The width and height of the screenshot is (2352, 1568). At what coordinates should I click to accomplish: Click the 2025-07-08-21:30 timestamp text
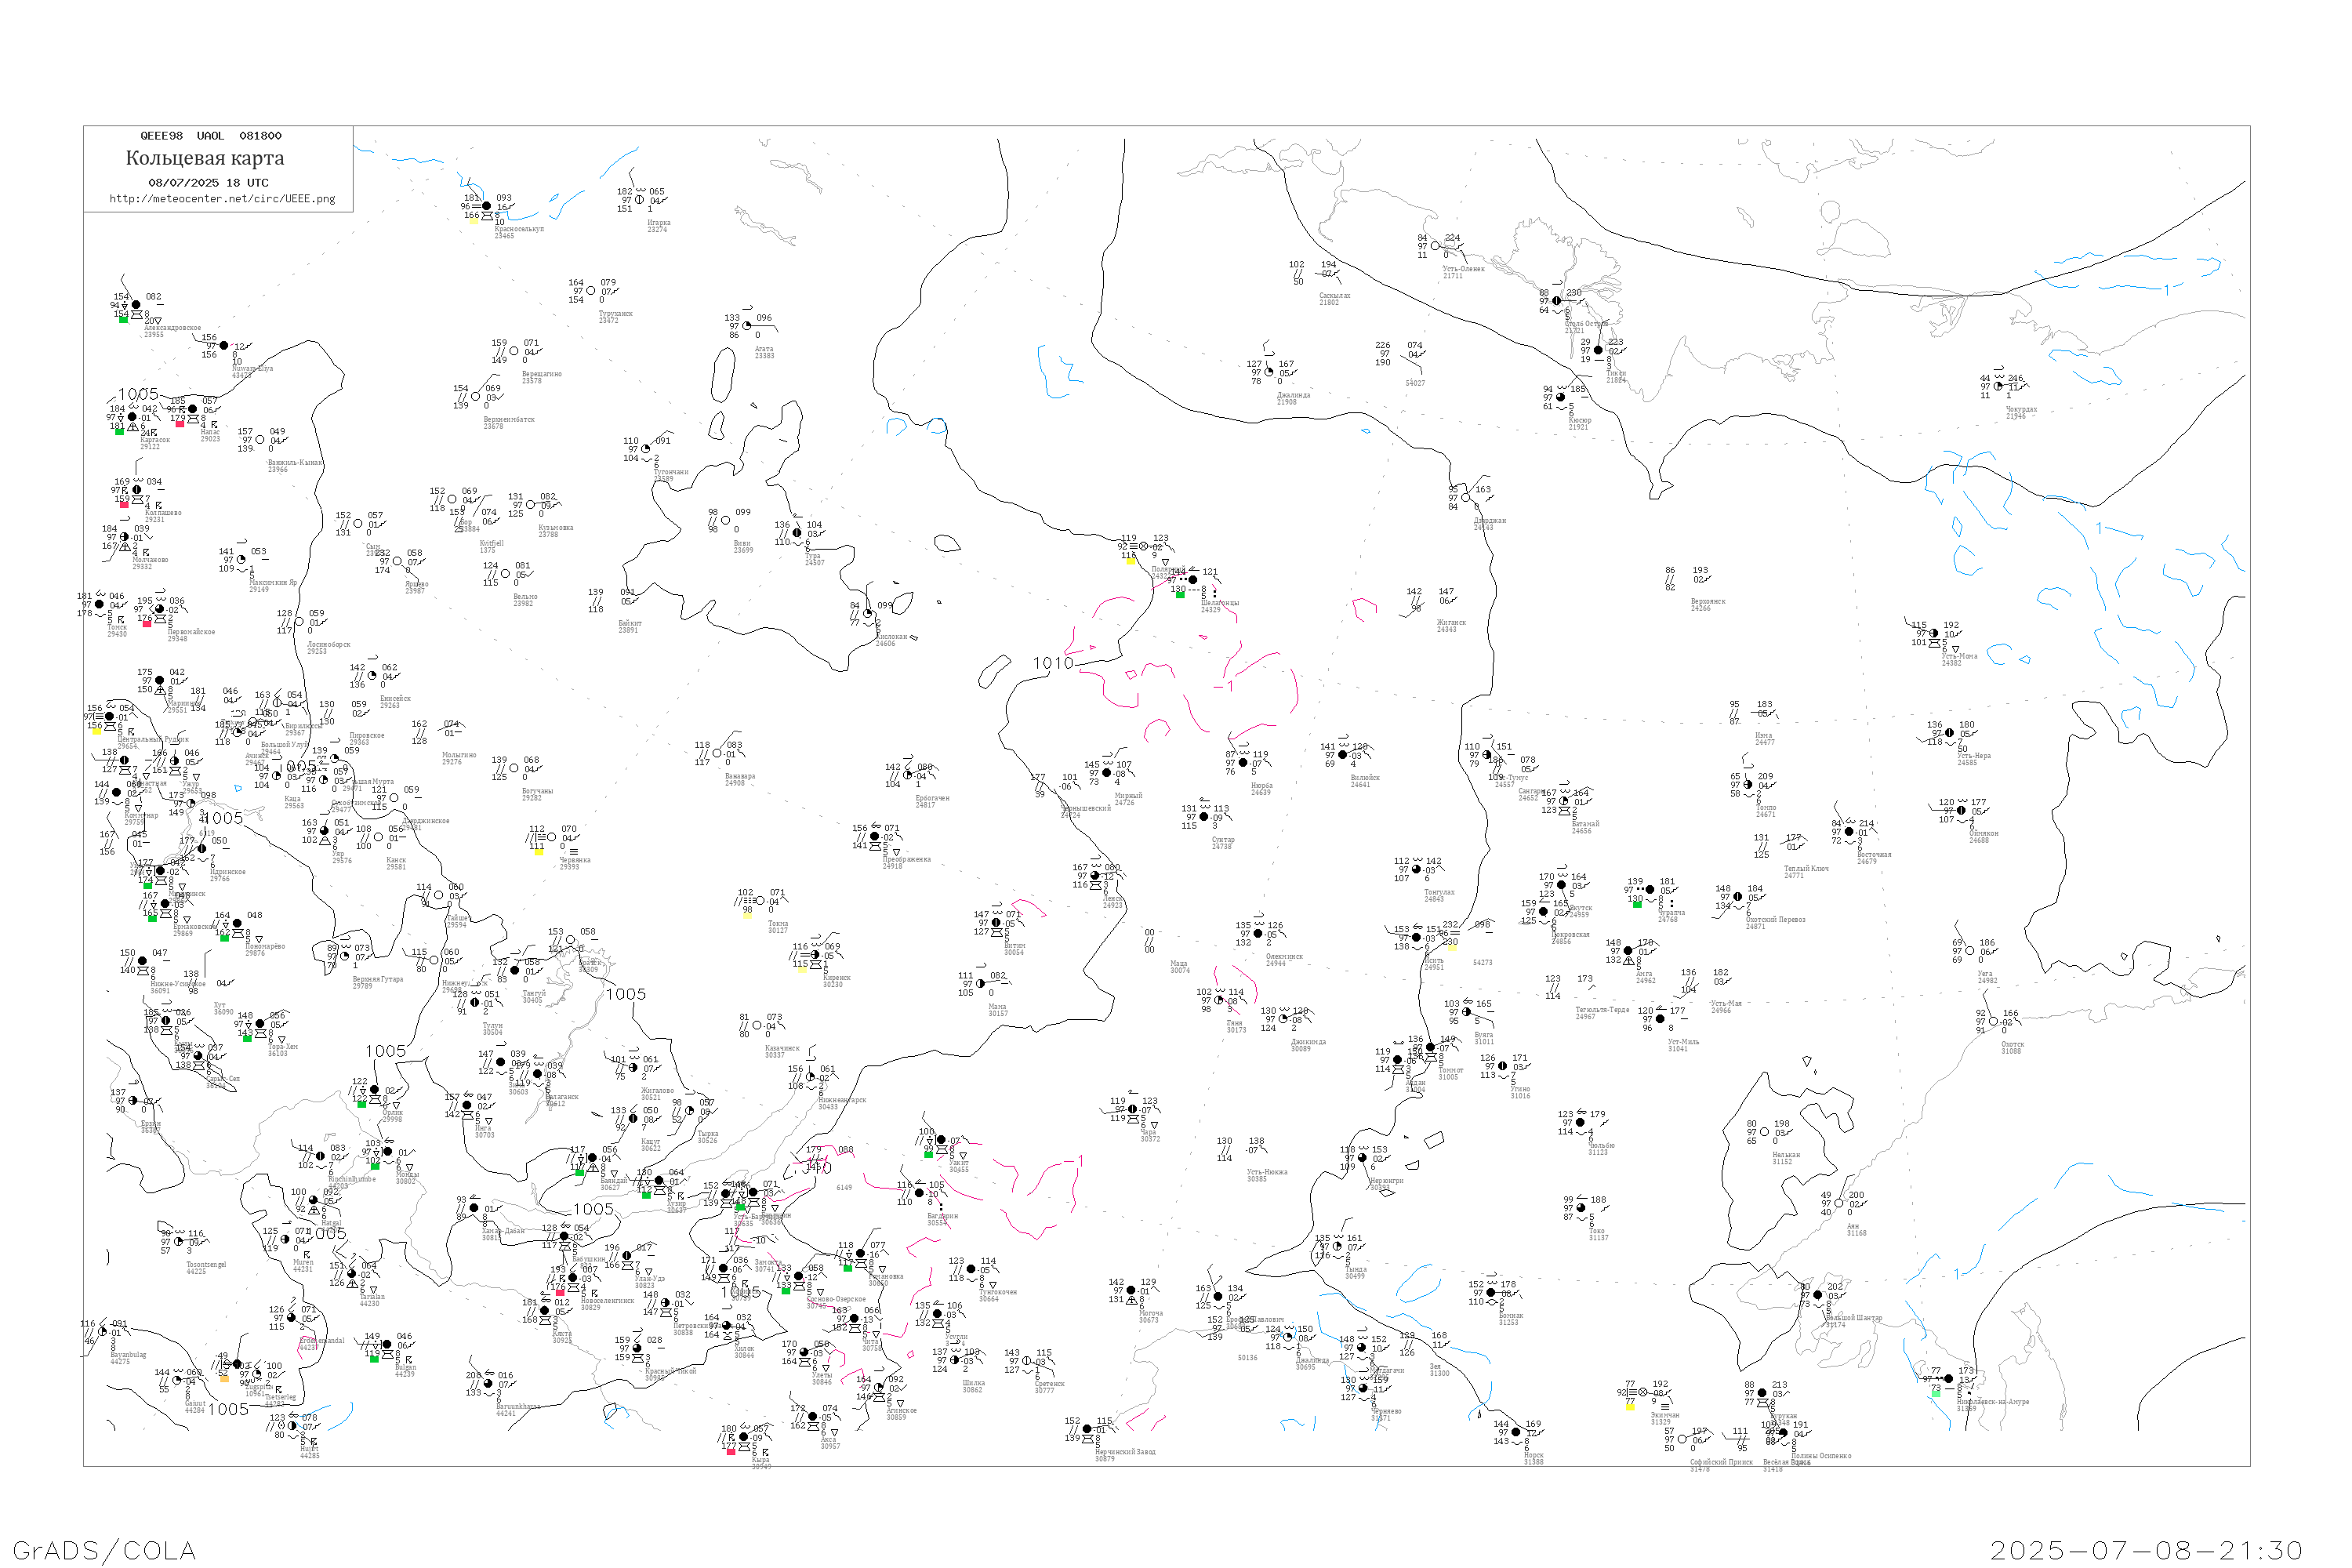click(2146, 1551)
